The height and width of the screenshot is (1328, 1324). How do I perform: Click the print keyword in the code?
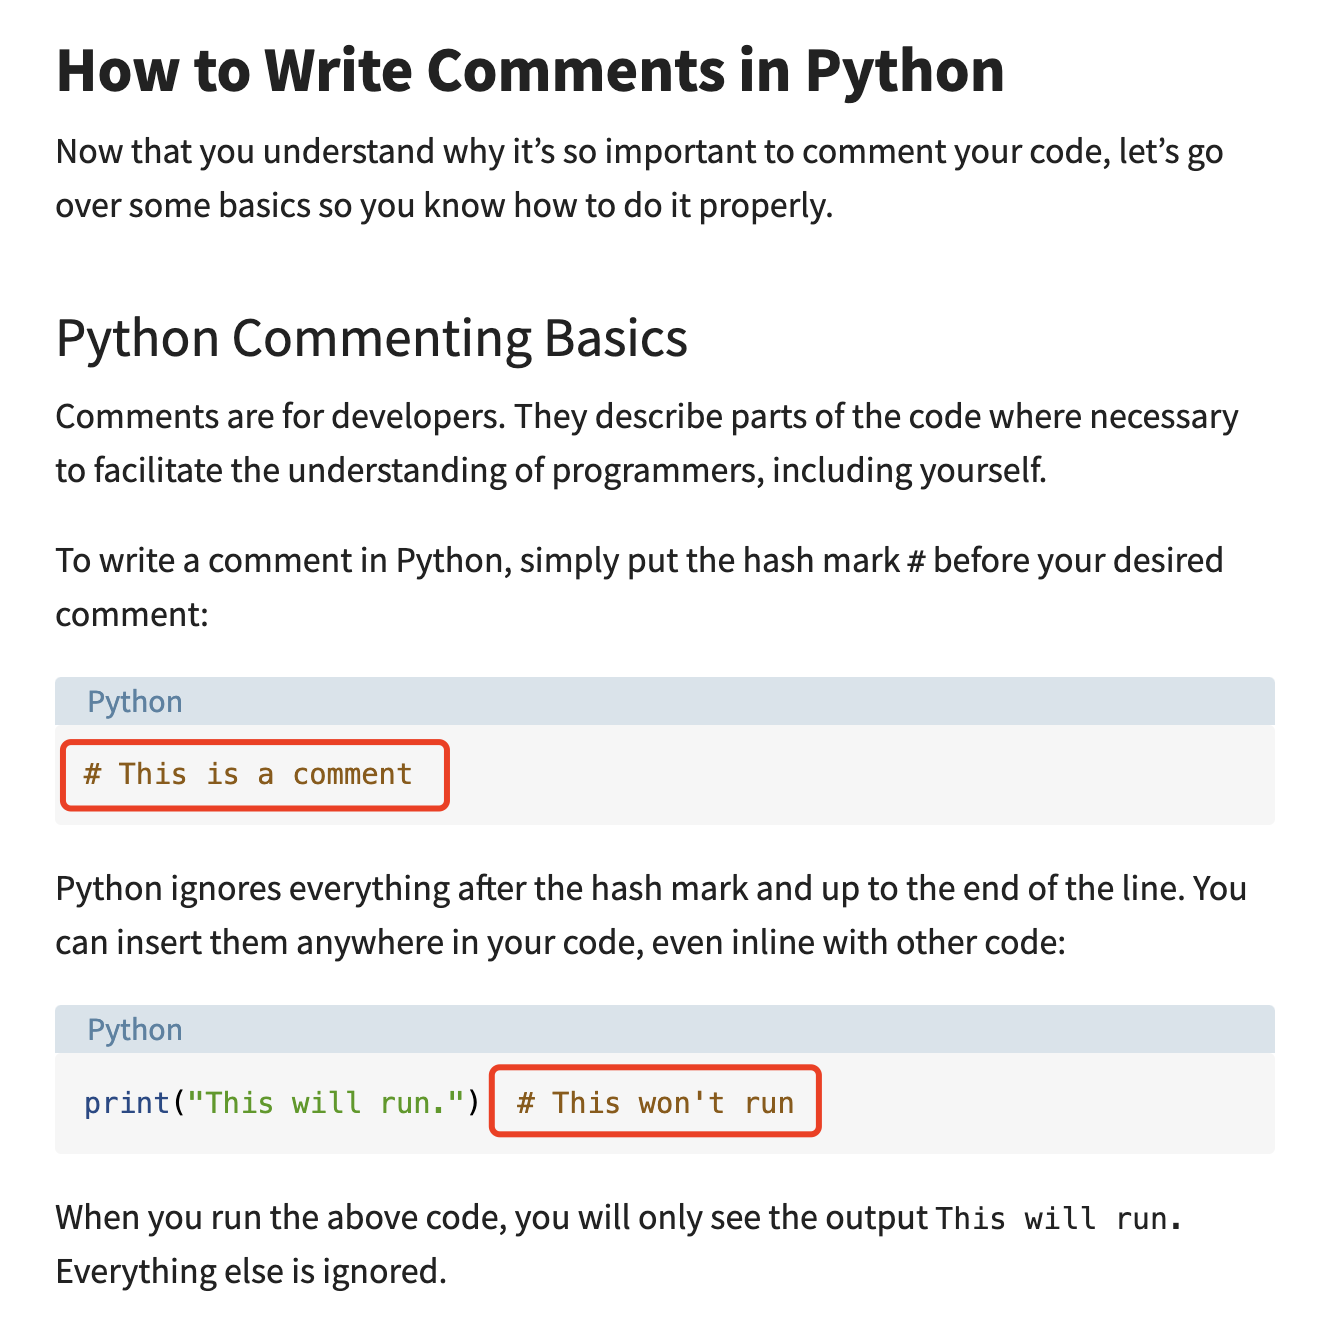[127, 1102]
